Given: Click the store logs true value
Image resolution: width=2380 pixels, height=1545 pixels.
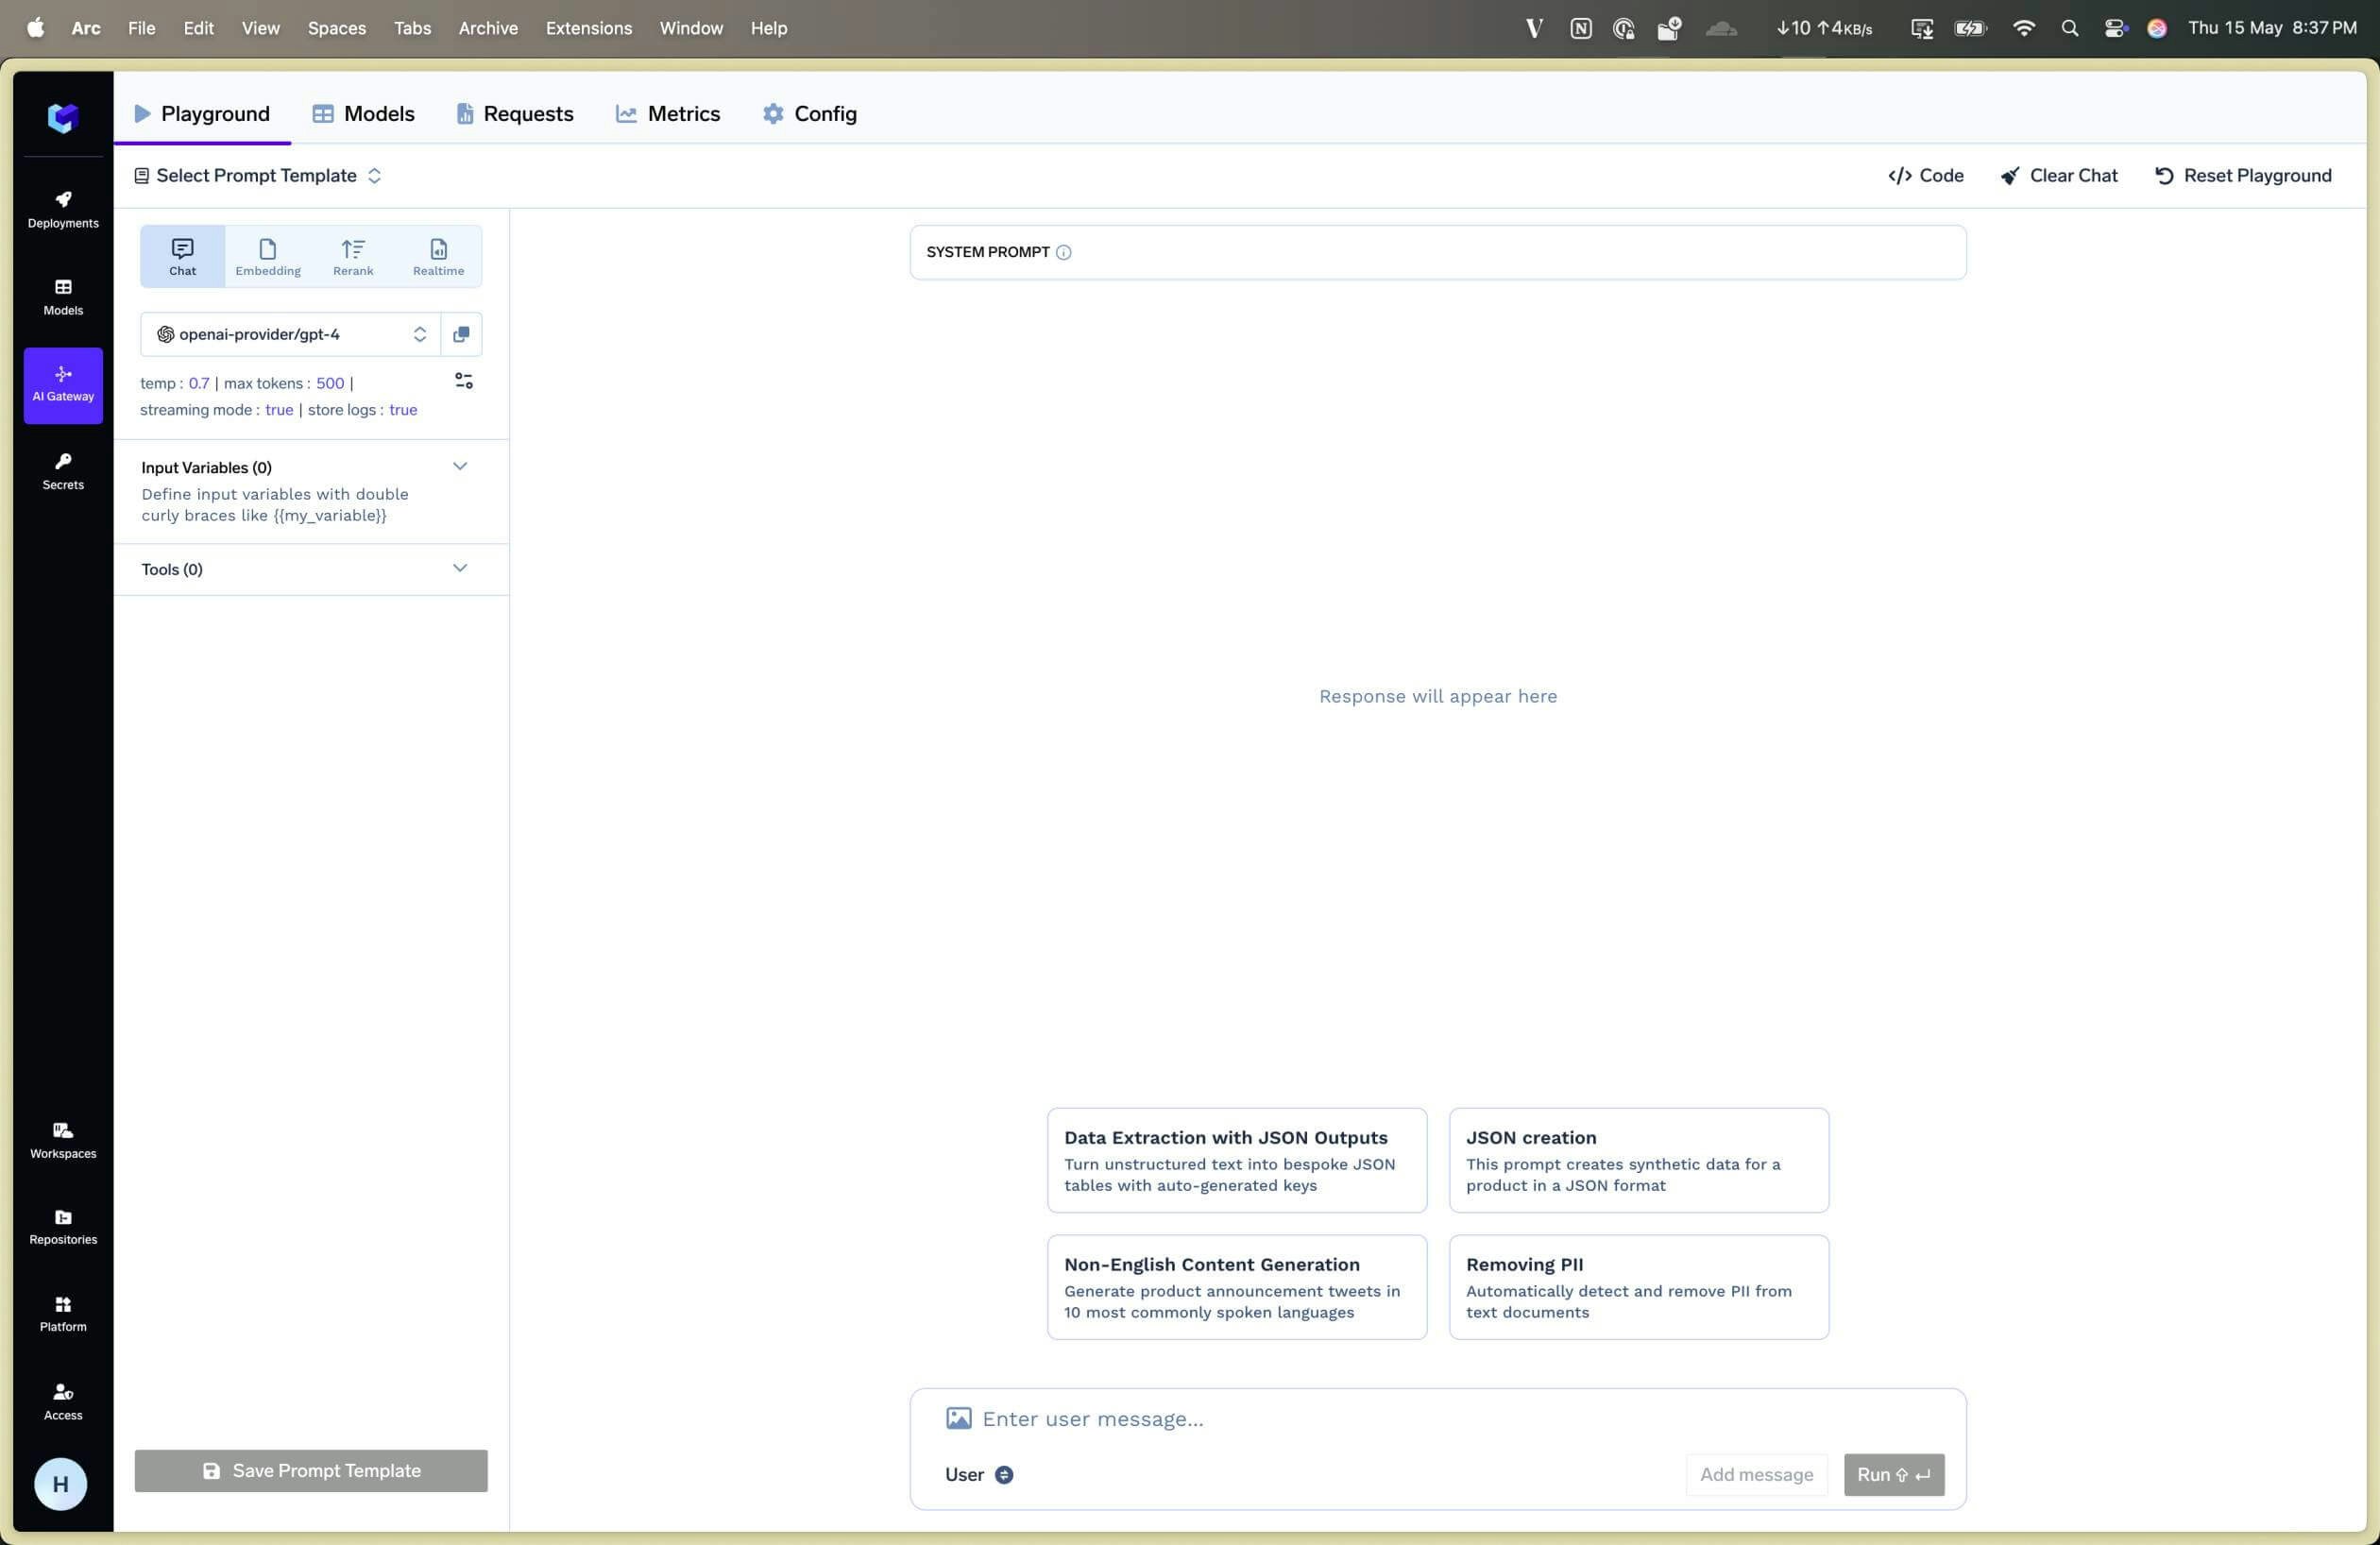Looking at the screenshot, I should (403, 410).
